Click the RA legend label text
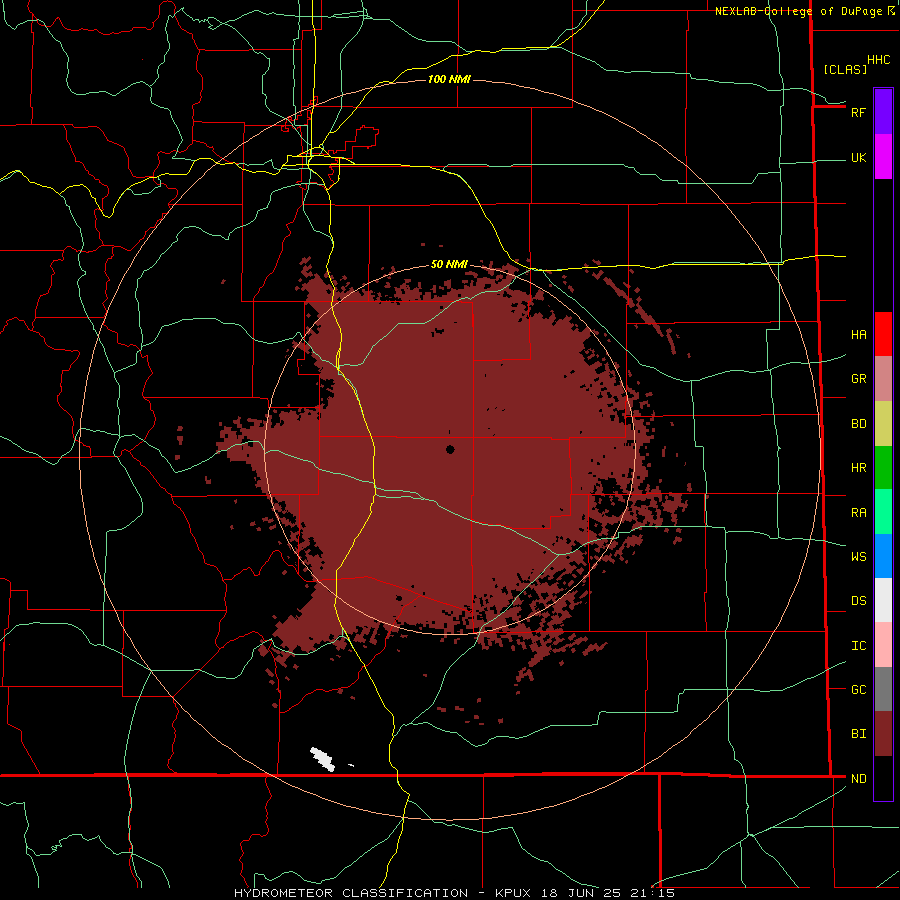The image size is (900, 900). tap(858, 513)
